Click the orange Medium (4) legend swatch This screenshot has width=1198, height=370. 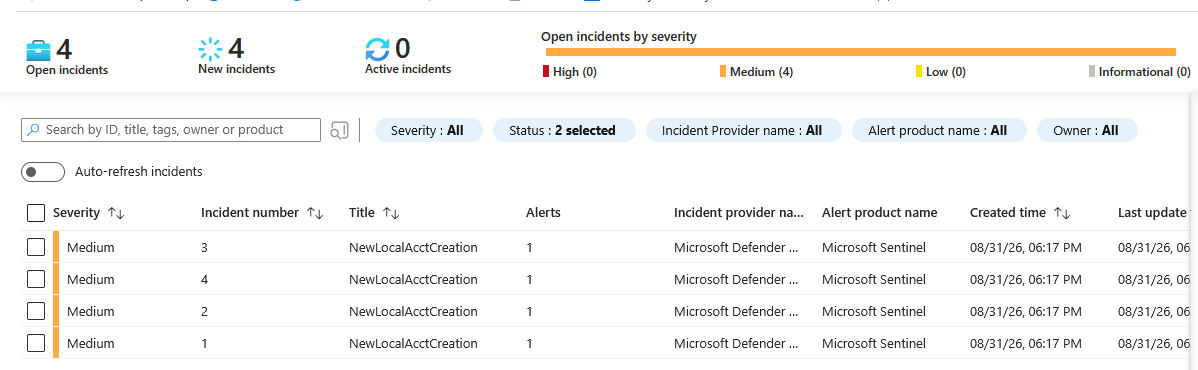(723, 72)
